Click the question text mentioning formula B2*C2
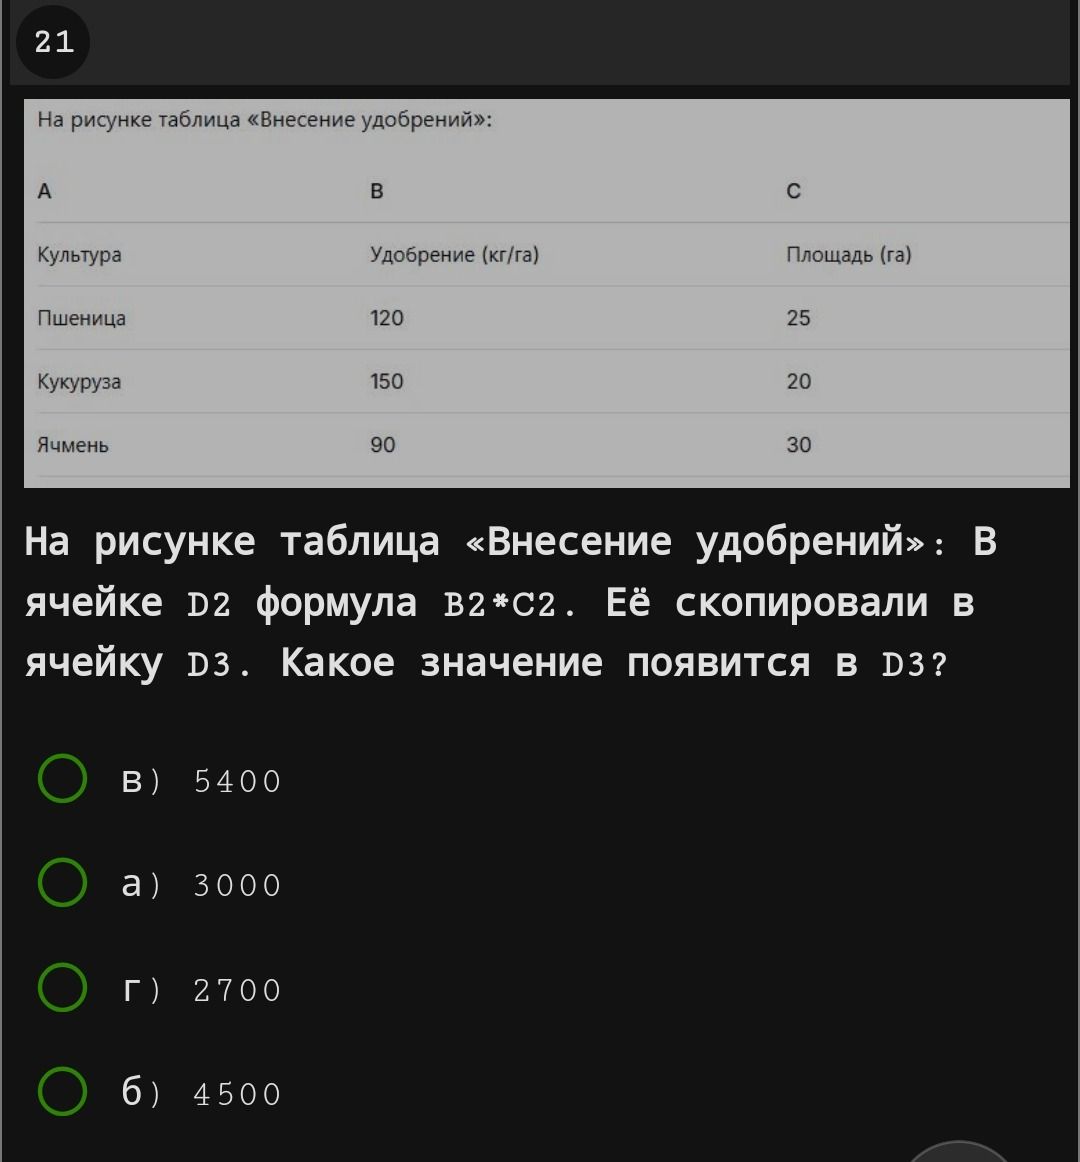Screen dimensions: 1080x1162 tap(510, 602)
